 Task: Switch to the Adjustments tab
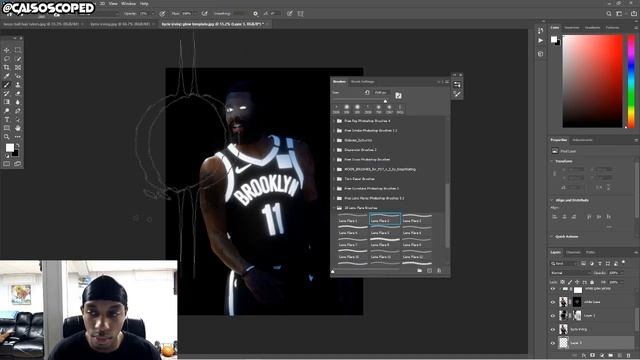(x=582, y=140)
